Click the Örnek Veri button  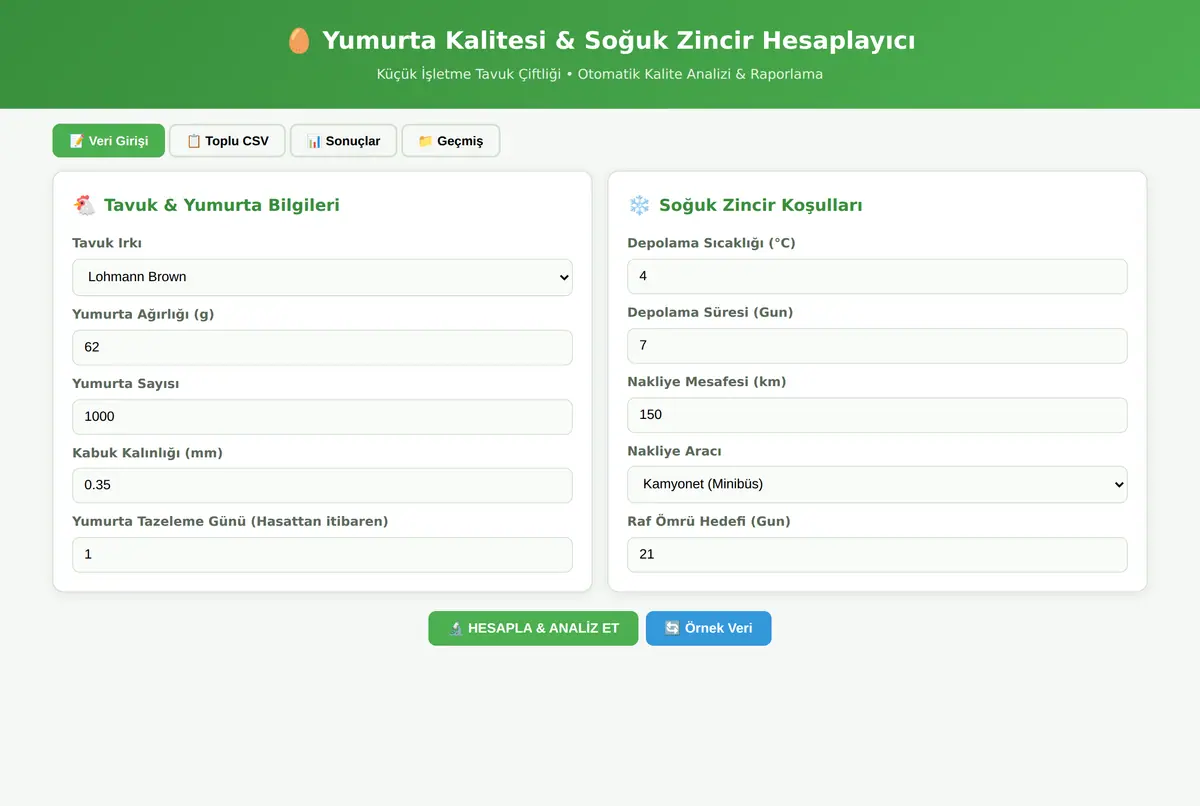pyautogui.click(x=708, y=628)
